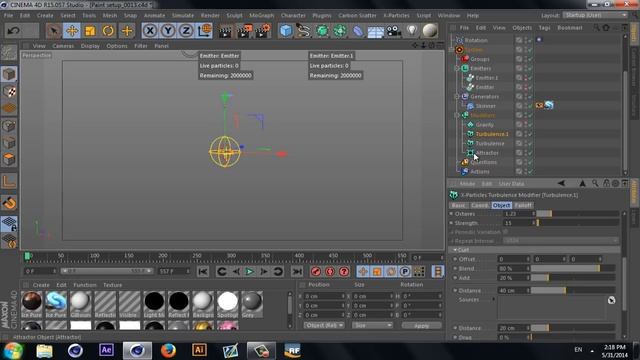640x360 pixels.
Task: Toggle Skinner layer checkbox
Action: point(519,106)
